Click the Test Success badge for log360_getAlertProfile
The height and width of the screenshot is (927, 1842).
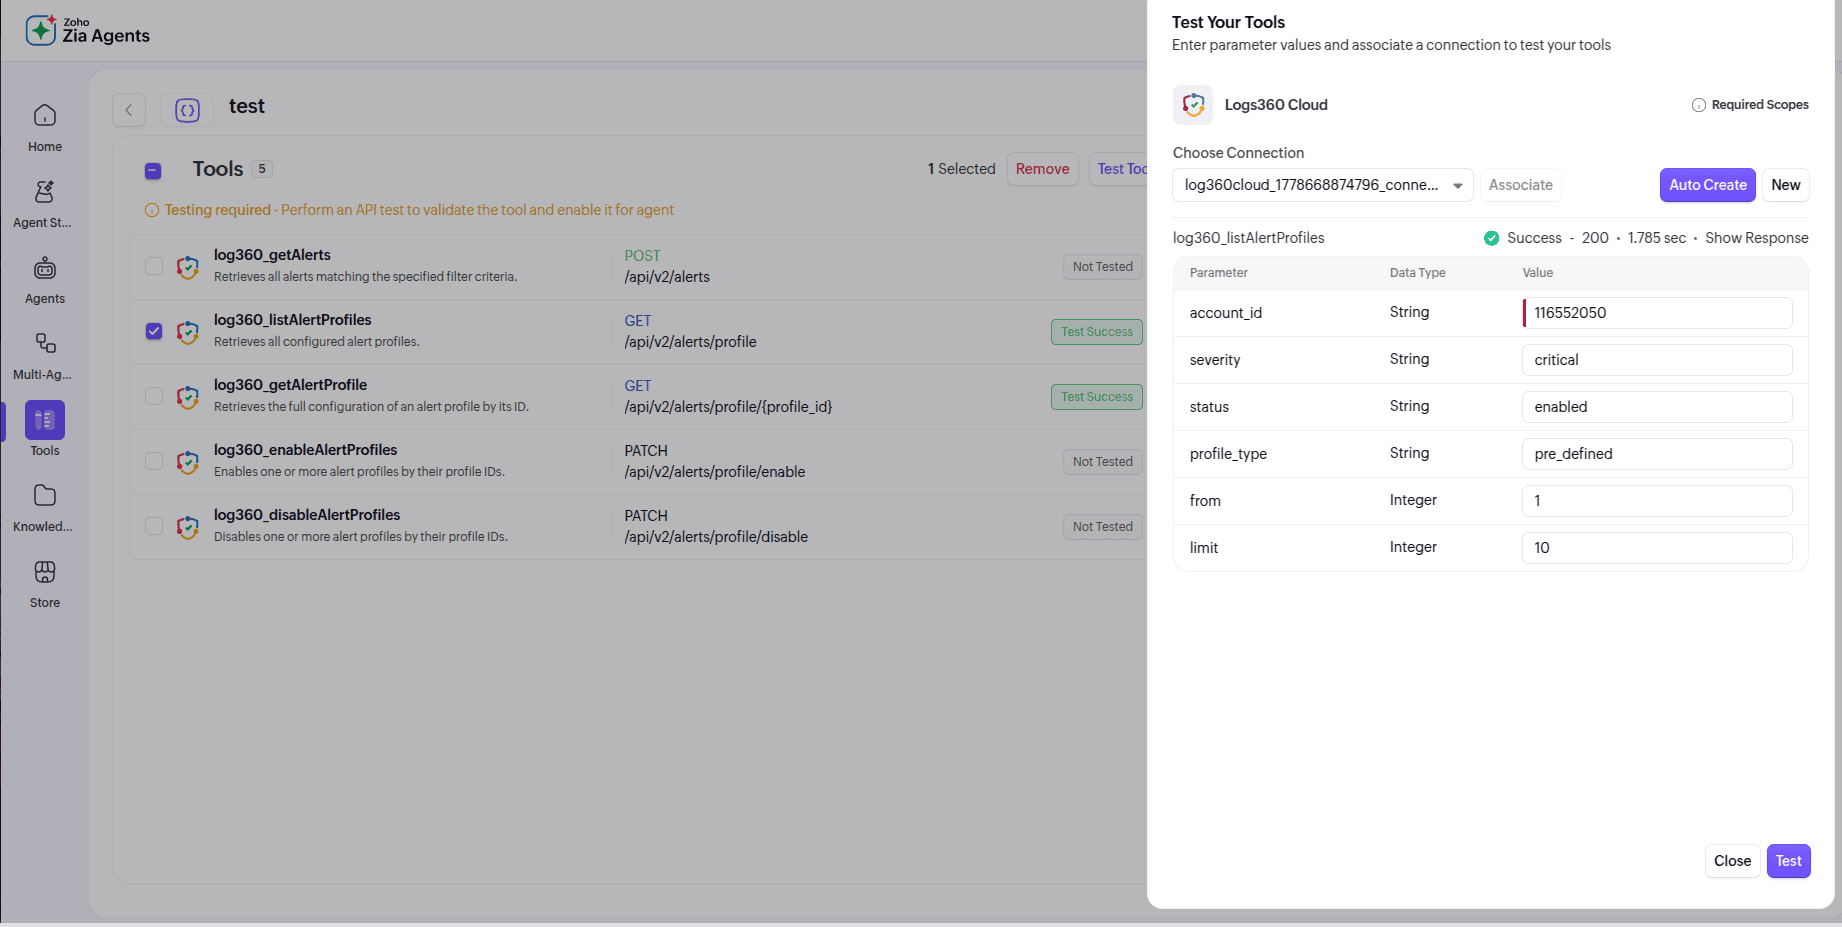pos(1097,397)
